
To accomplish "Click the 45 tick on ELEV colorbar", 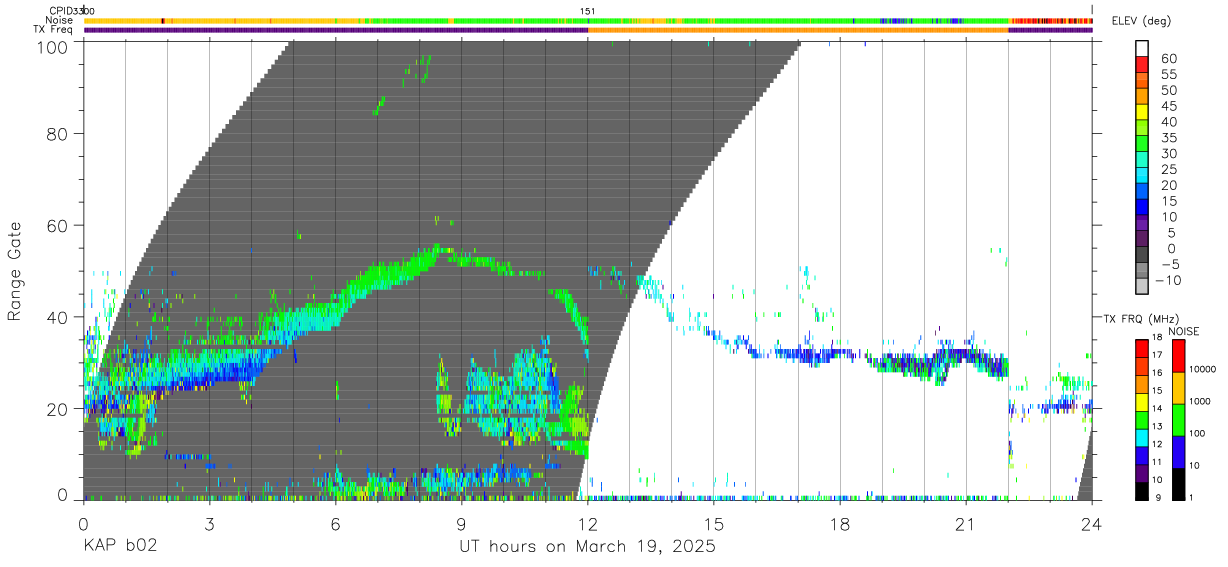I will [x=1168, y=106].
